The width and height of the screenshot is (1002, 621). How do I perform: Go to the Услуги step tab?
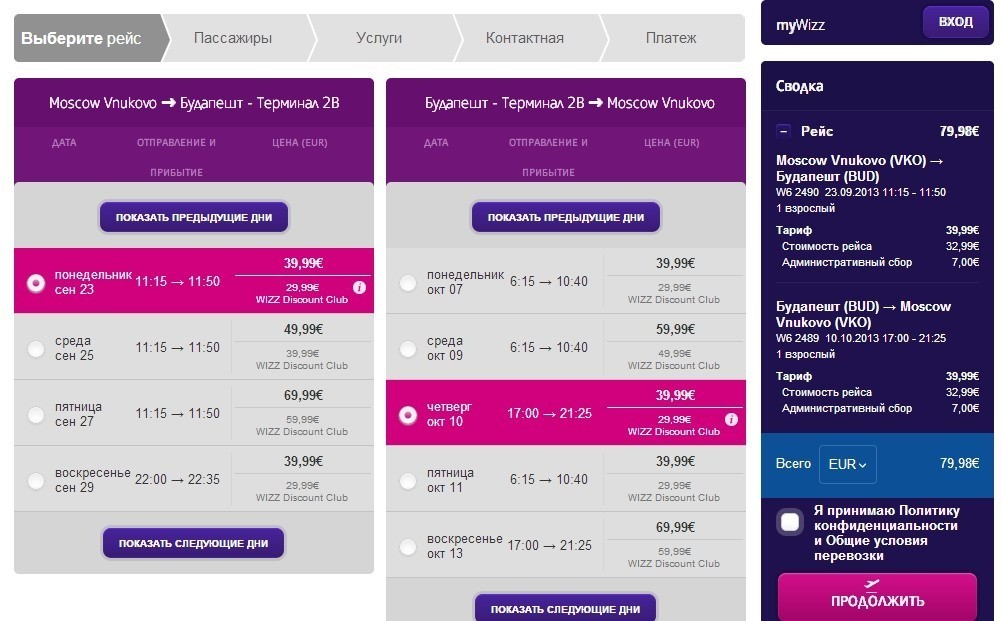[379, 38]
